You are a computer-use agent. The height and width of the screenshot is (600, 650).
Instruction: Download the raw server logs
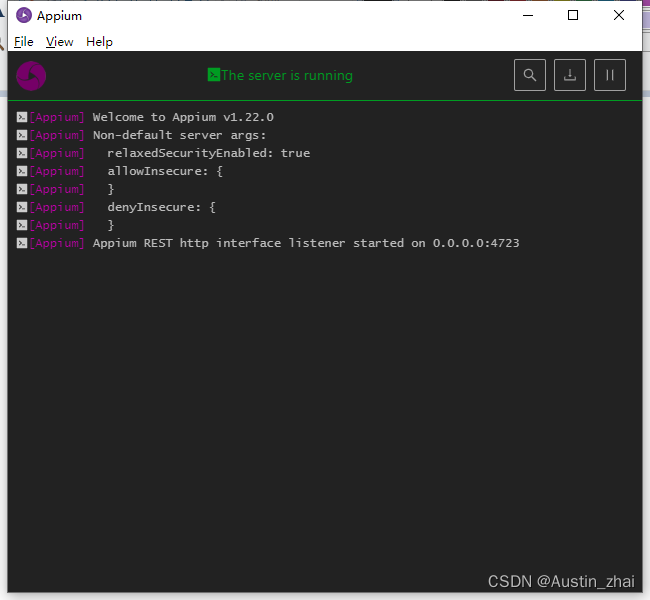[x=570, y=75]
